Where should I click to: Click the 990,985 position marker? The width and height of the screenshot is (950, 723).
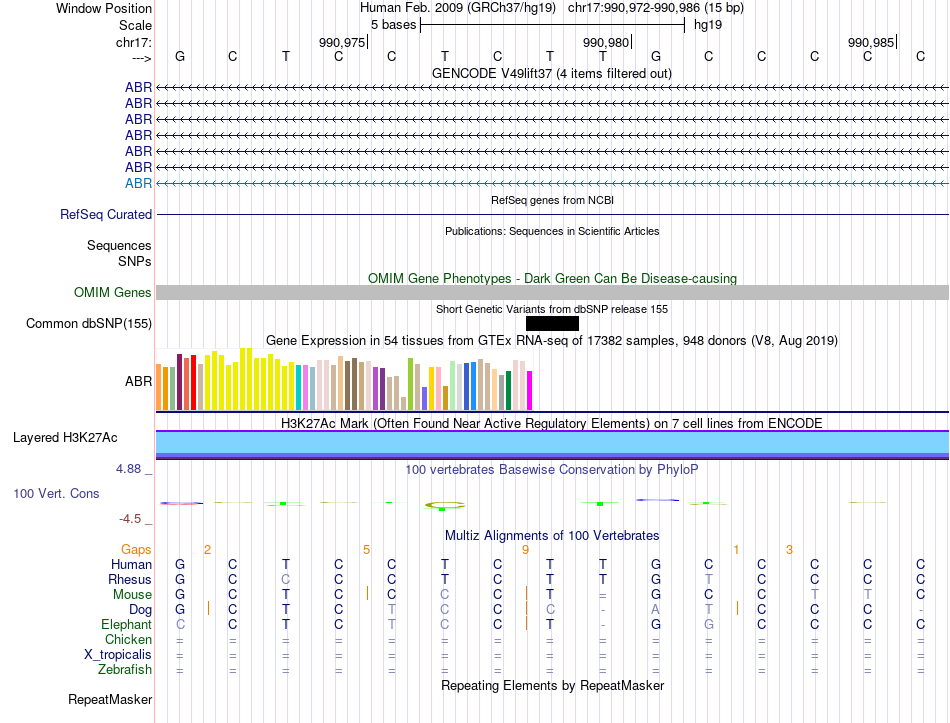click(871, 42)
